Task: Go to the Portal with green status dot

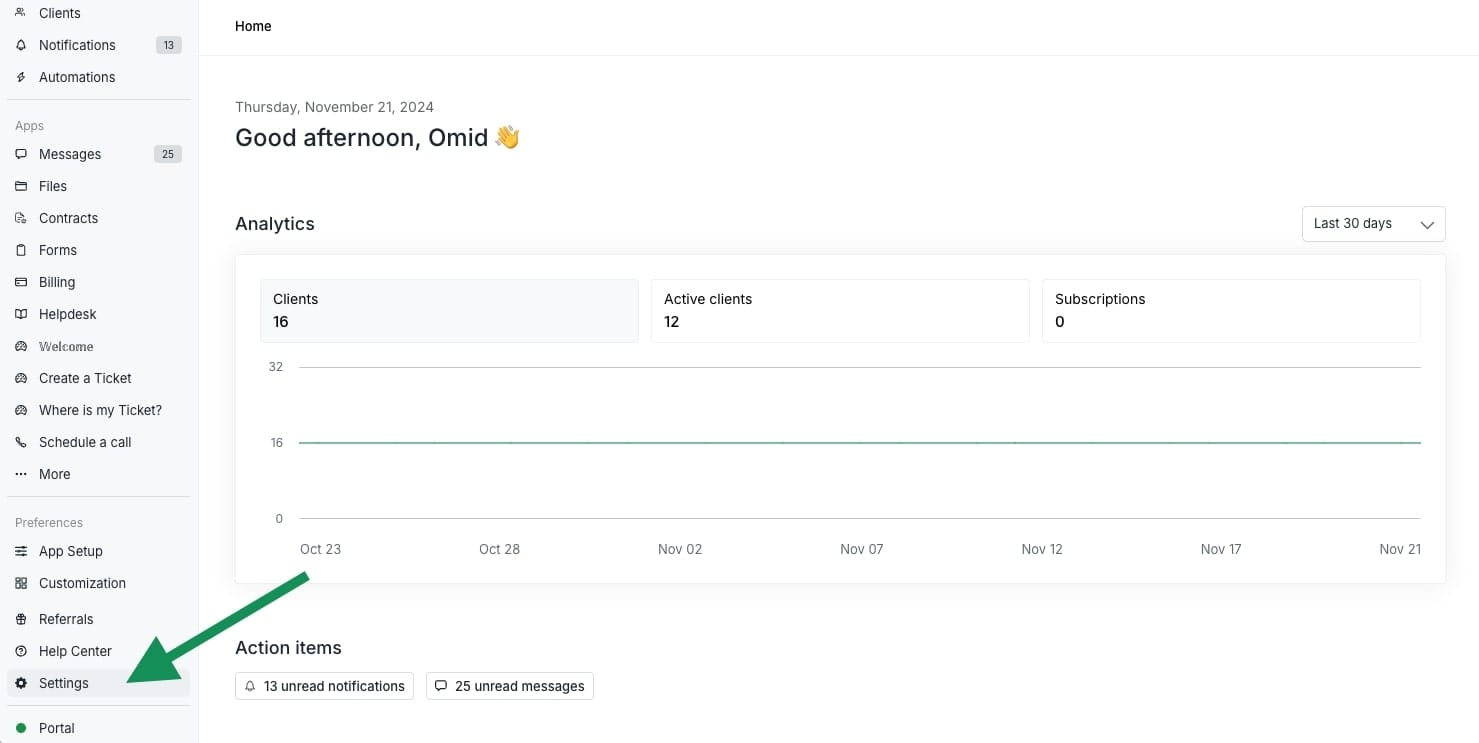Action: 56,728
